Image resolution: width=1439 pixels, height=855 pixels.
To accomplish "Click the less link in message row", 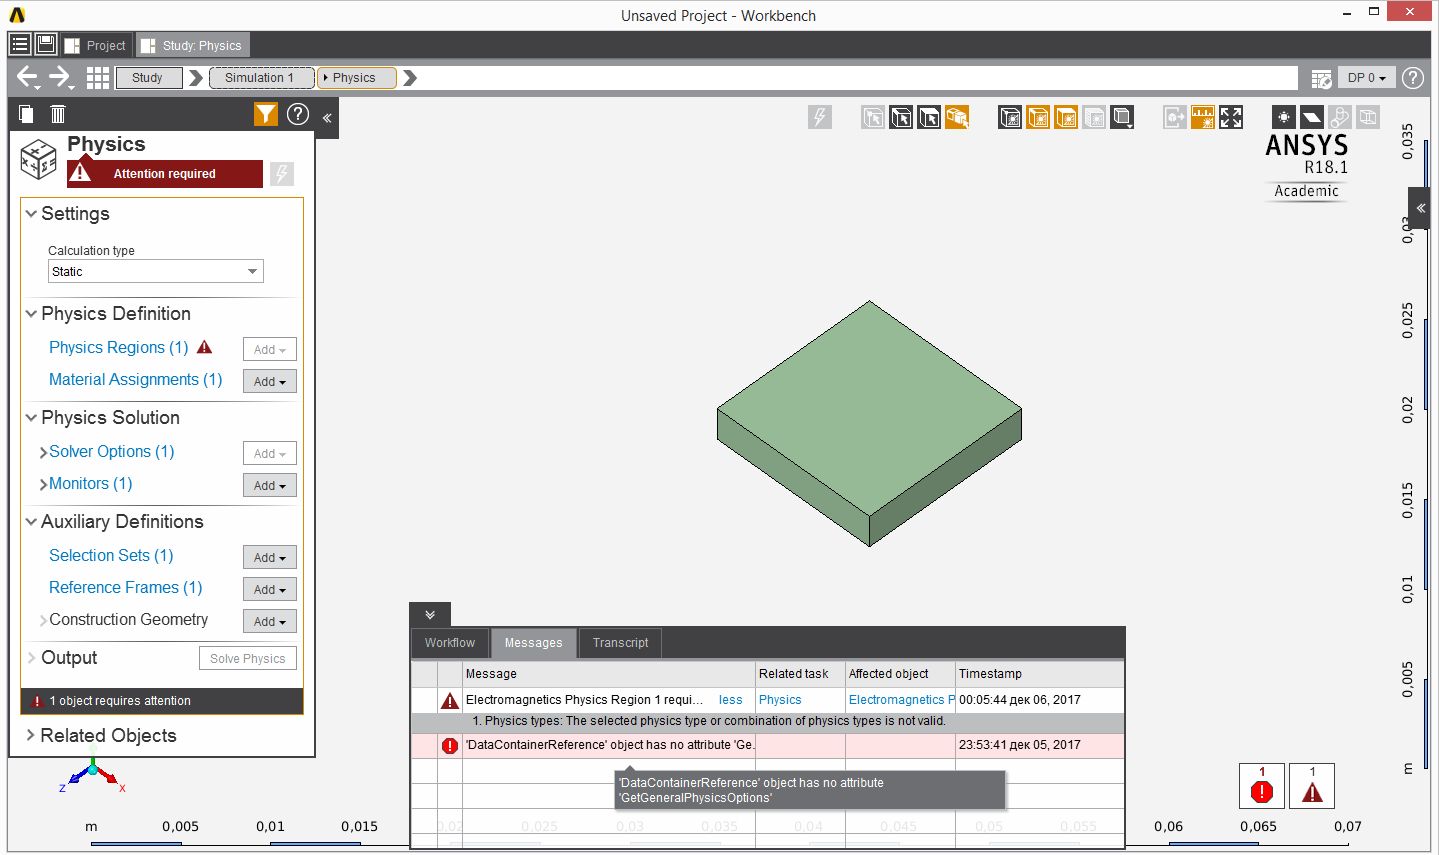I will click(731, 700).
